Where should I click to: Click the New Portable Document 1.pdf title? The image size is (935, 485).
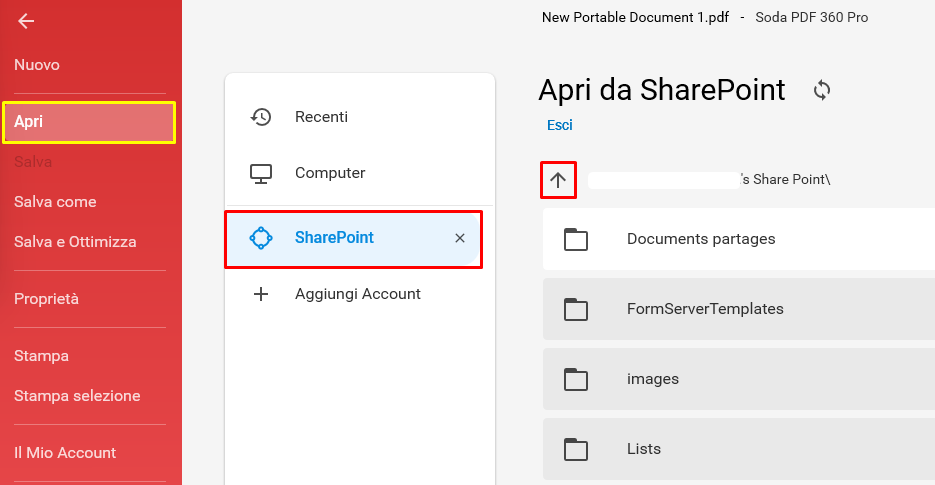click(x=635, y=17)
